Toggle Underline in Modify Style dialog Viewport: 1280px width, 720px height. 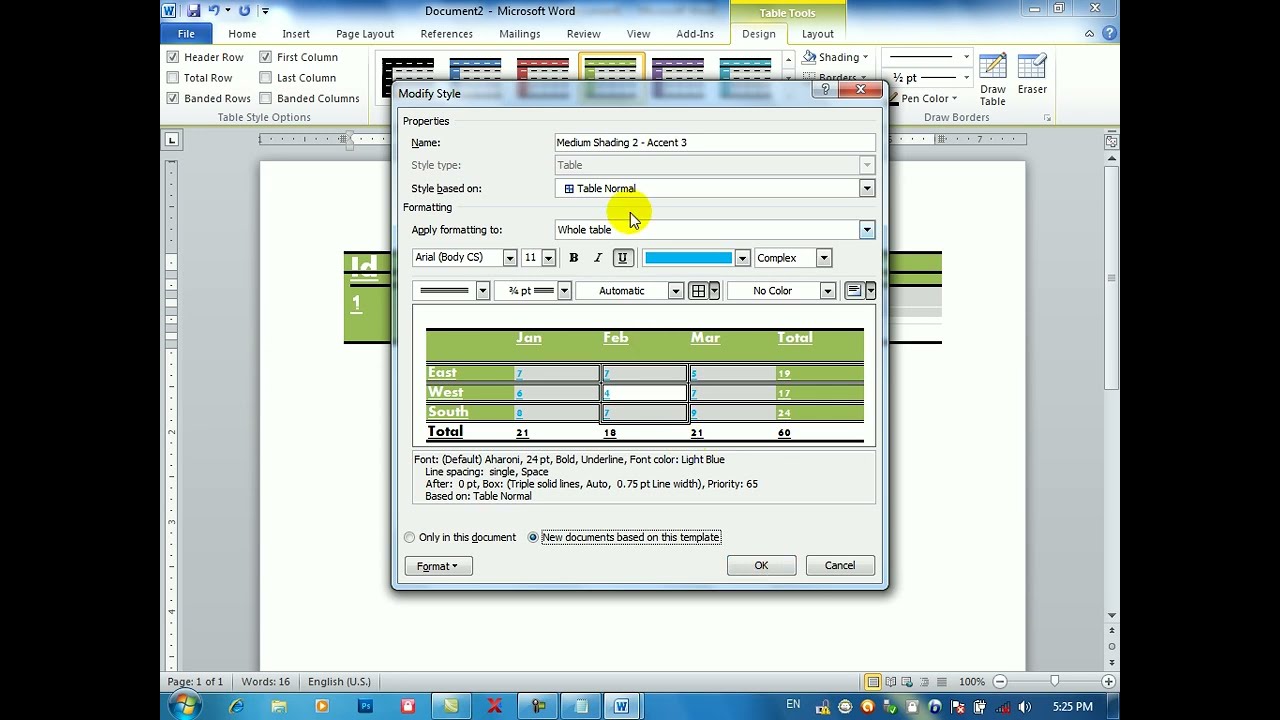(622, 258)
